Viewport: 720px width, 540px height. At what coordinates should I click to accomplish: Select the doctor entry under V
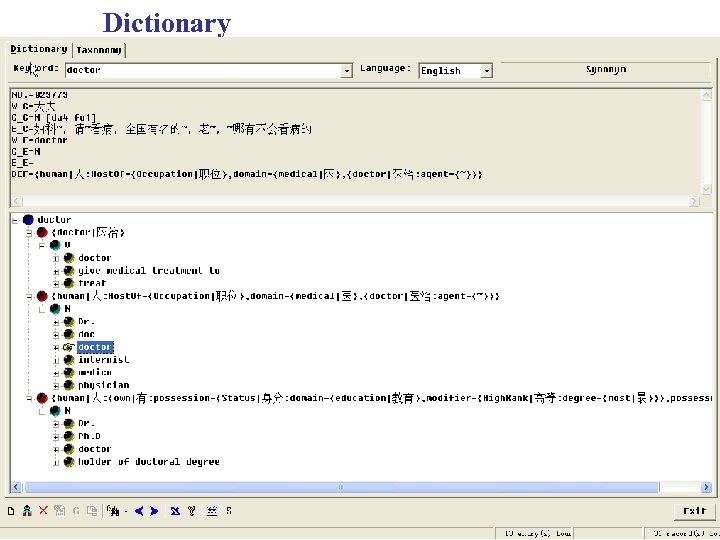pyautogui.click(x=95, y=258)
